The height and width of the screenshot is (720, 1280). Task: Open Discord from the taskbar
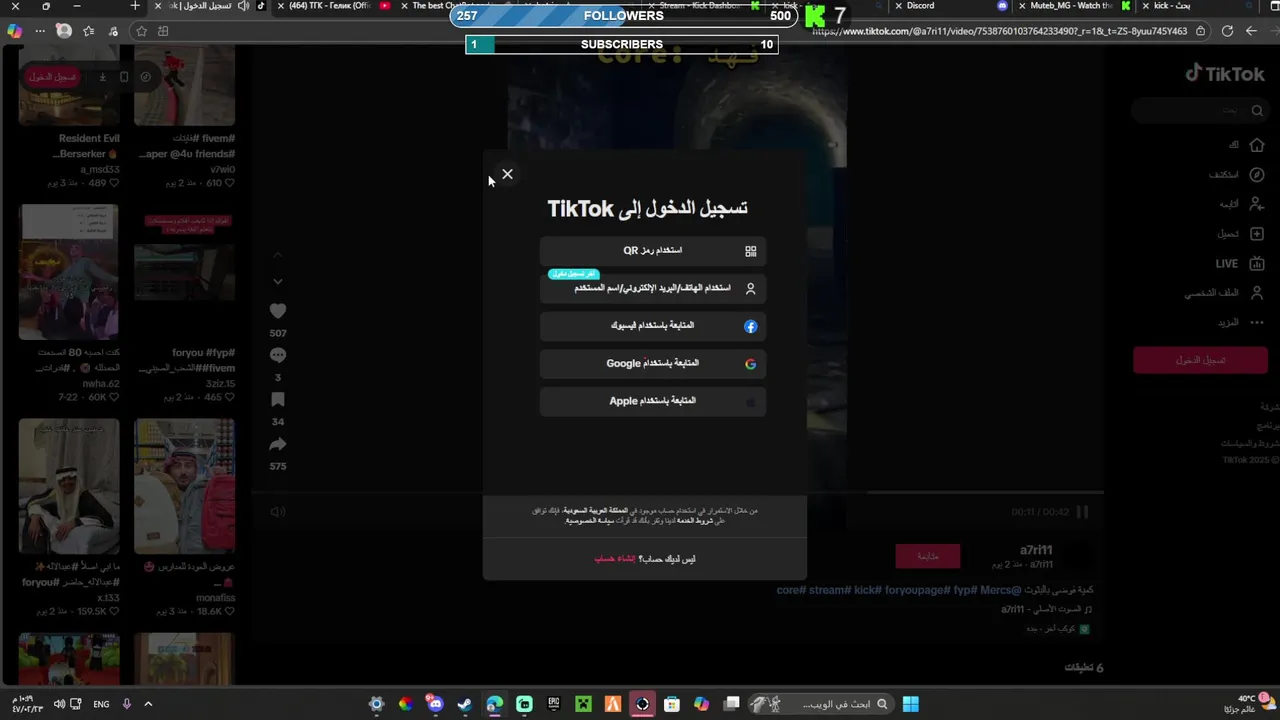coord(435,704)
